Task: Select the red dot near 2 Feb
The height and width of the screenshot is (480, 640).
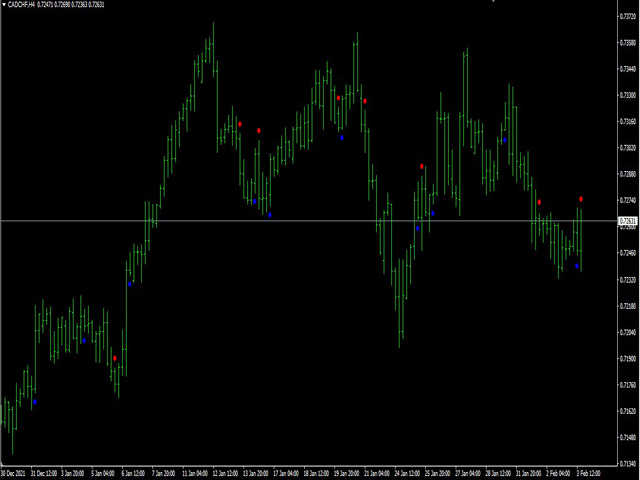Action: pyautogui.click(x=539, y=202)
